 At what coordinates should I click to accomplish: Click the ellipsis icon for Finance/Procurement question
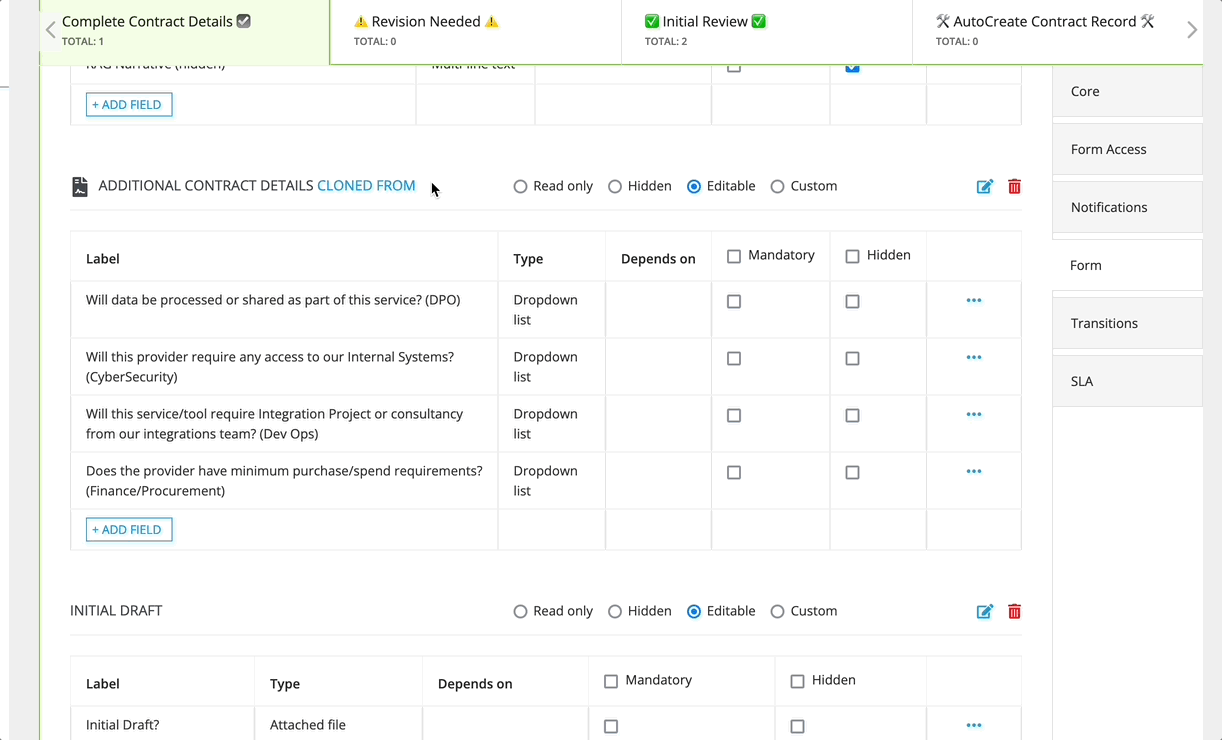(x=974, y=471)
